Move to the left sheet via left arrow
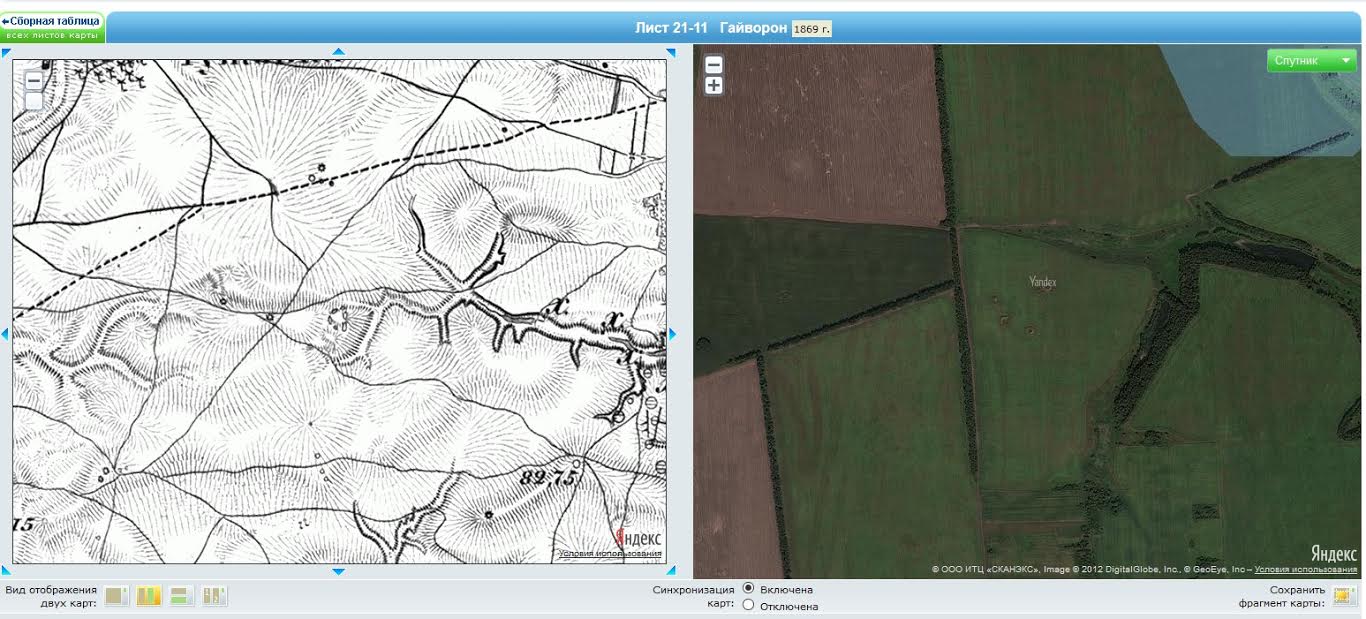 5,334
